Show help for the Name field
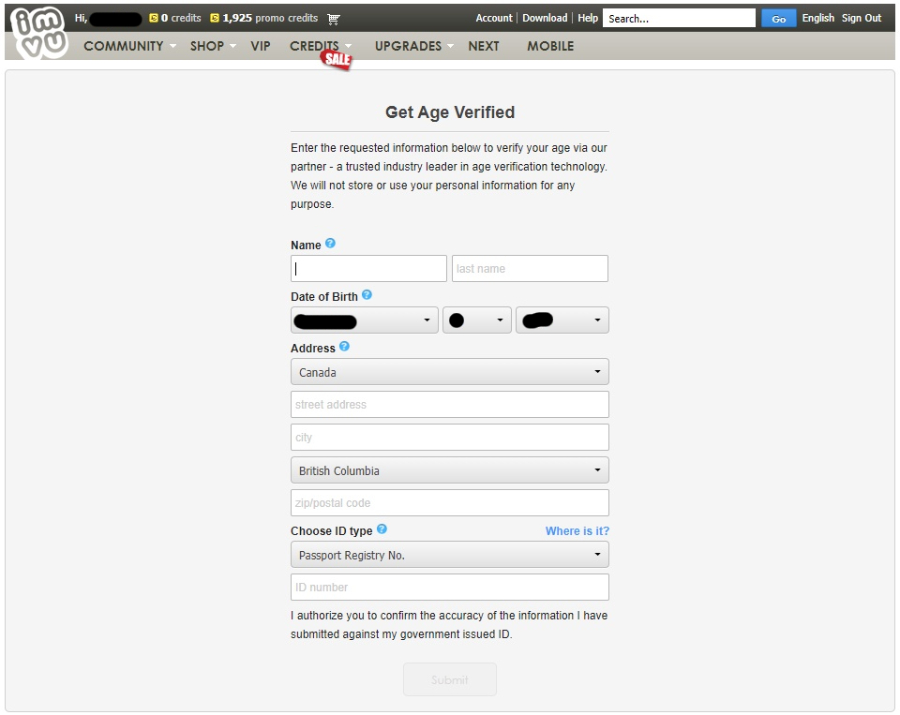 click(330, 243)
